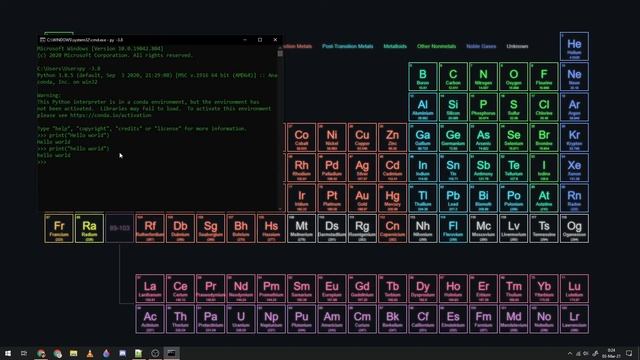Click the empty >>> prompt line
Image resolution: width=640 pixels, height=360 pixels.
pyautogui.click(x=42, y=162)
